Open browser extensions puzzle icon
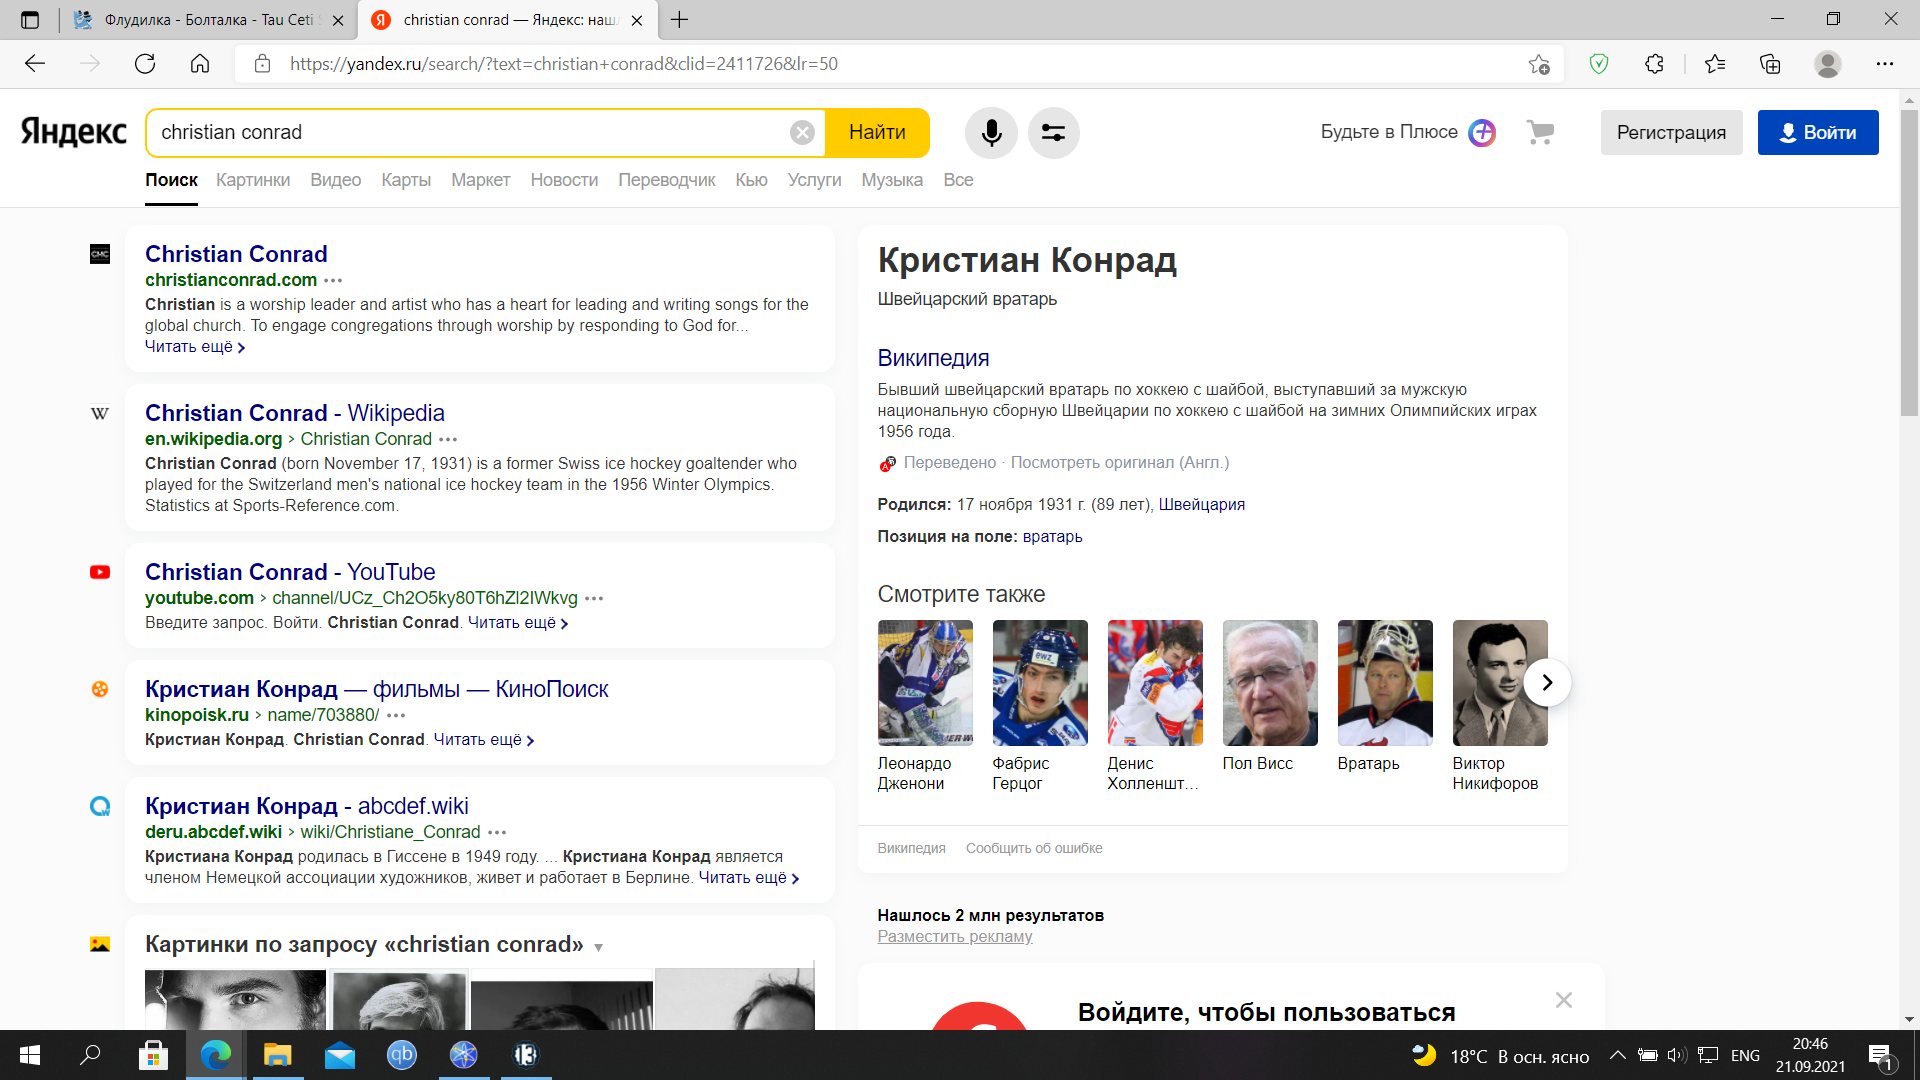This screenshot has height=1080, width=1920. 1654,64
